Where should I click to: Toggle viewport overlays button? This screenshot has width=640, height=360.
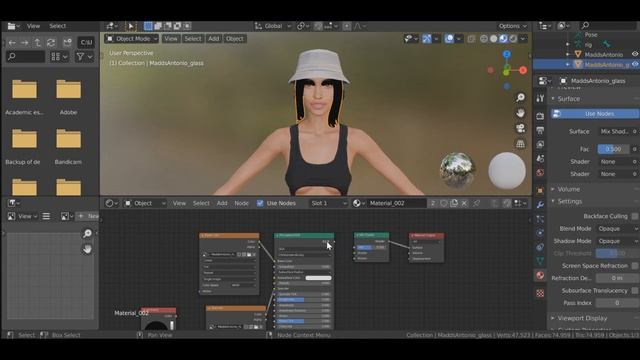coord(449,39)
